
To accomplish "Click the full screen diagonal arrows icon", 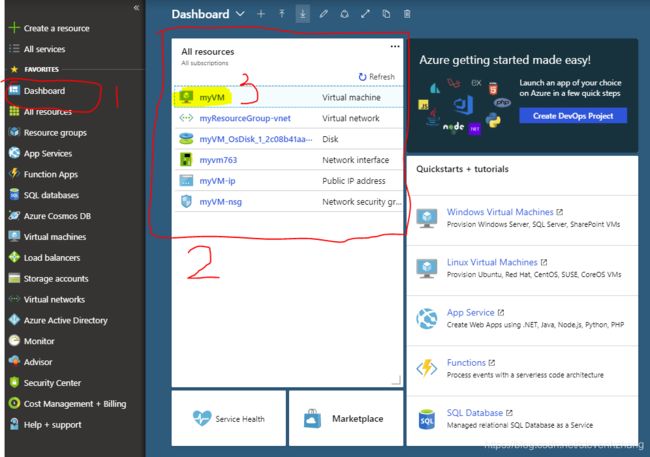I will 365,14.
